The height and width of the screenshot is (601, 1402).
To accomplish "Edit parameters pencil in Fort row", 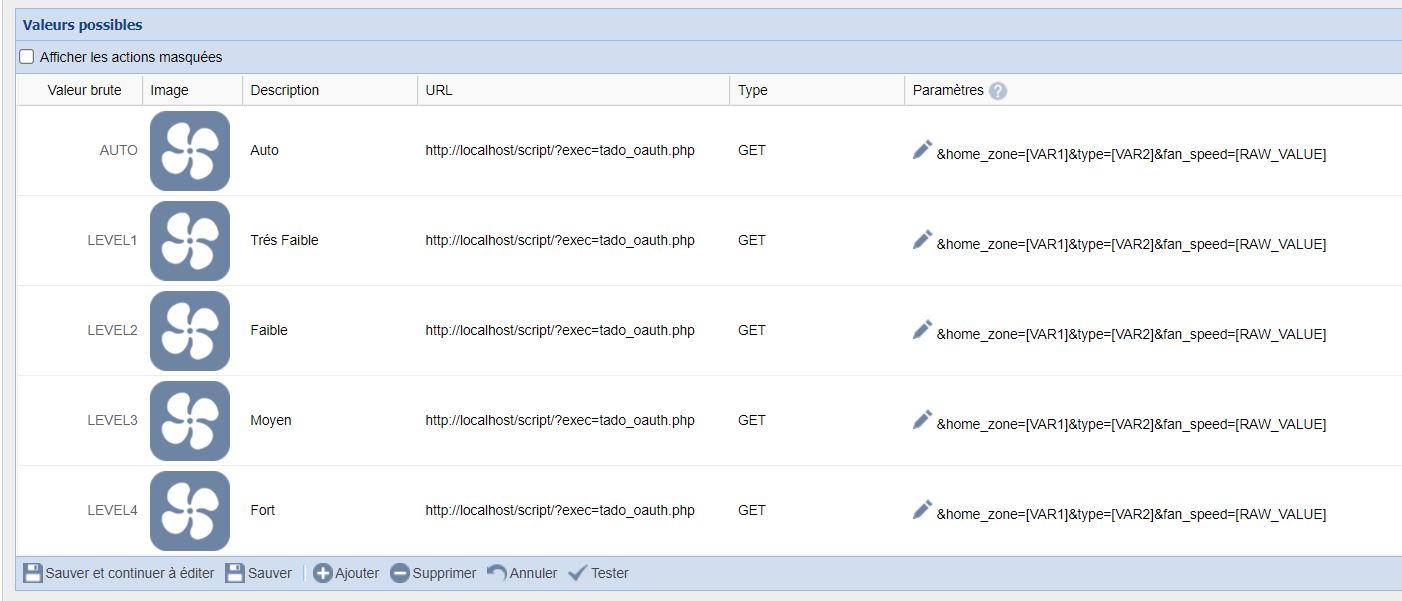I will pyautogui.click(x=922, y=510).
